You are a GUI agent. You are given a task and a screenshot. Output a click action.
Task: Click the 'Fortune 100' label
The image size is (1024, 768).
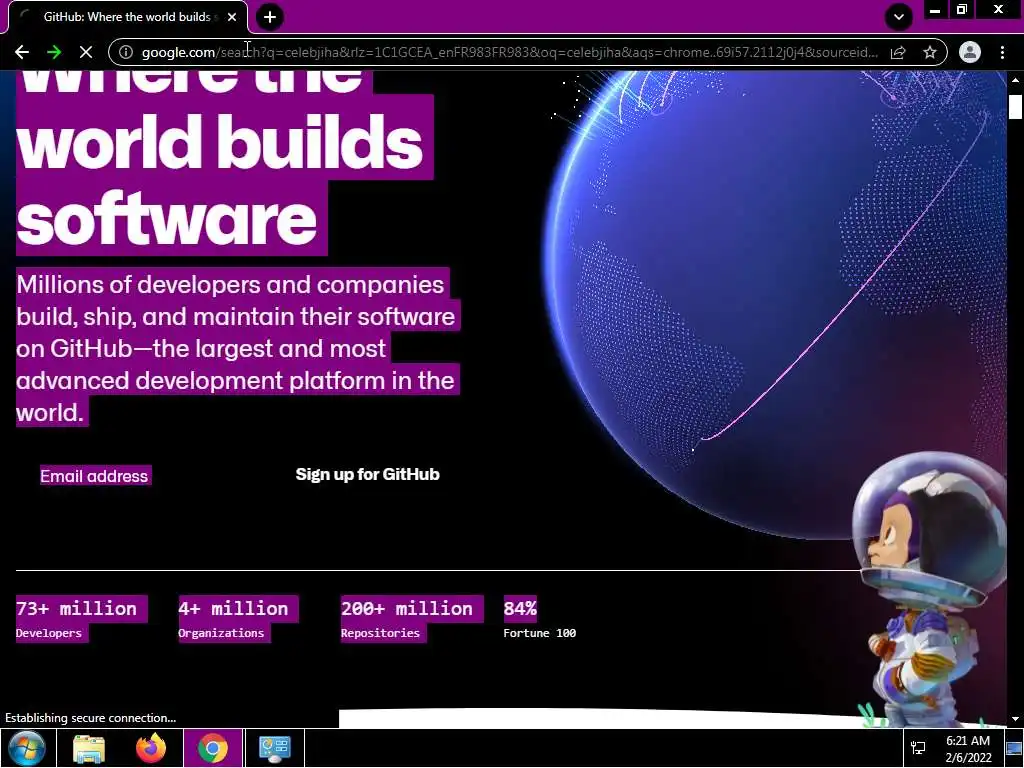(539, 633)
